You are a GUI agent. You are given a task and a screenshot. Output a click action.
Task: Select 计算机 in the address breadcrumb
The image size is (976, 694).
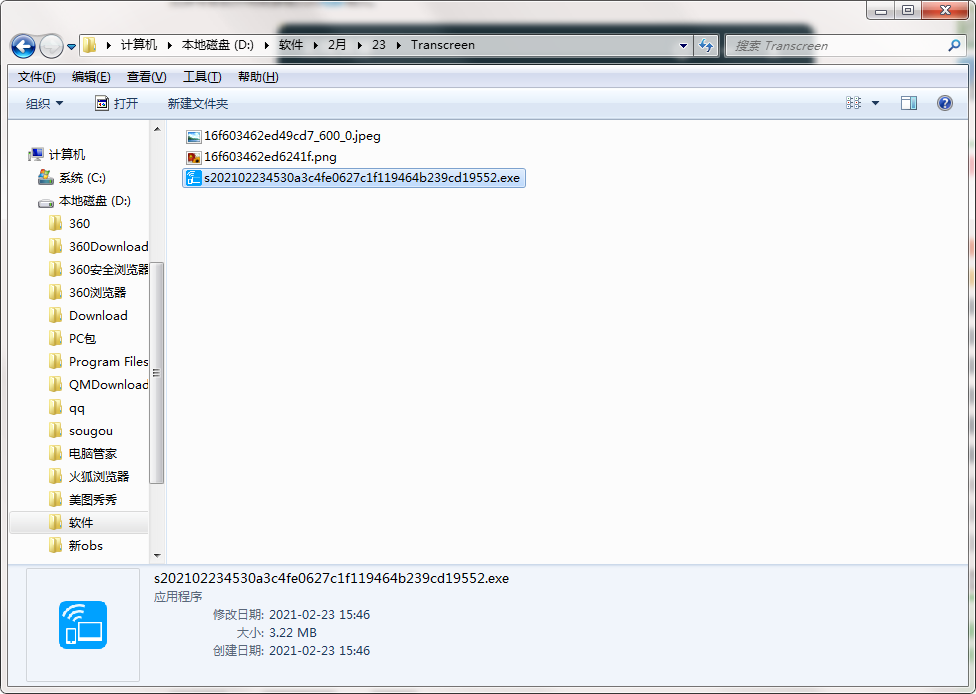point(139,45)
